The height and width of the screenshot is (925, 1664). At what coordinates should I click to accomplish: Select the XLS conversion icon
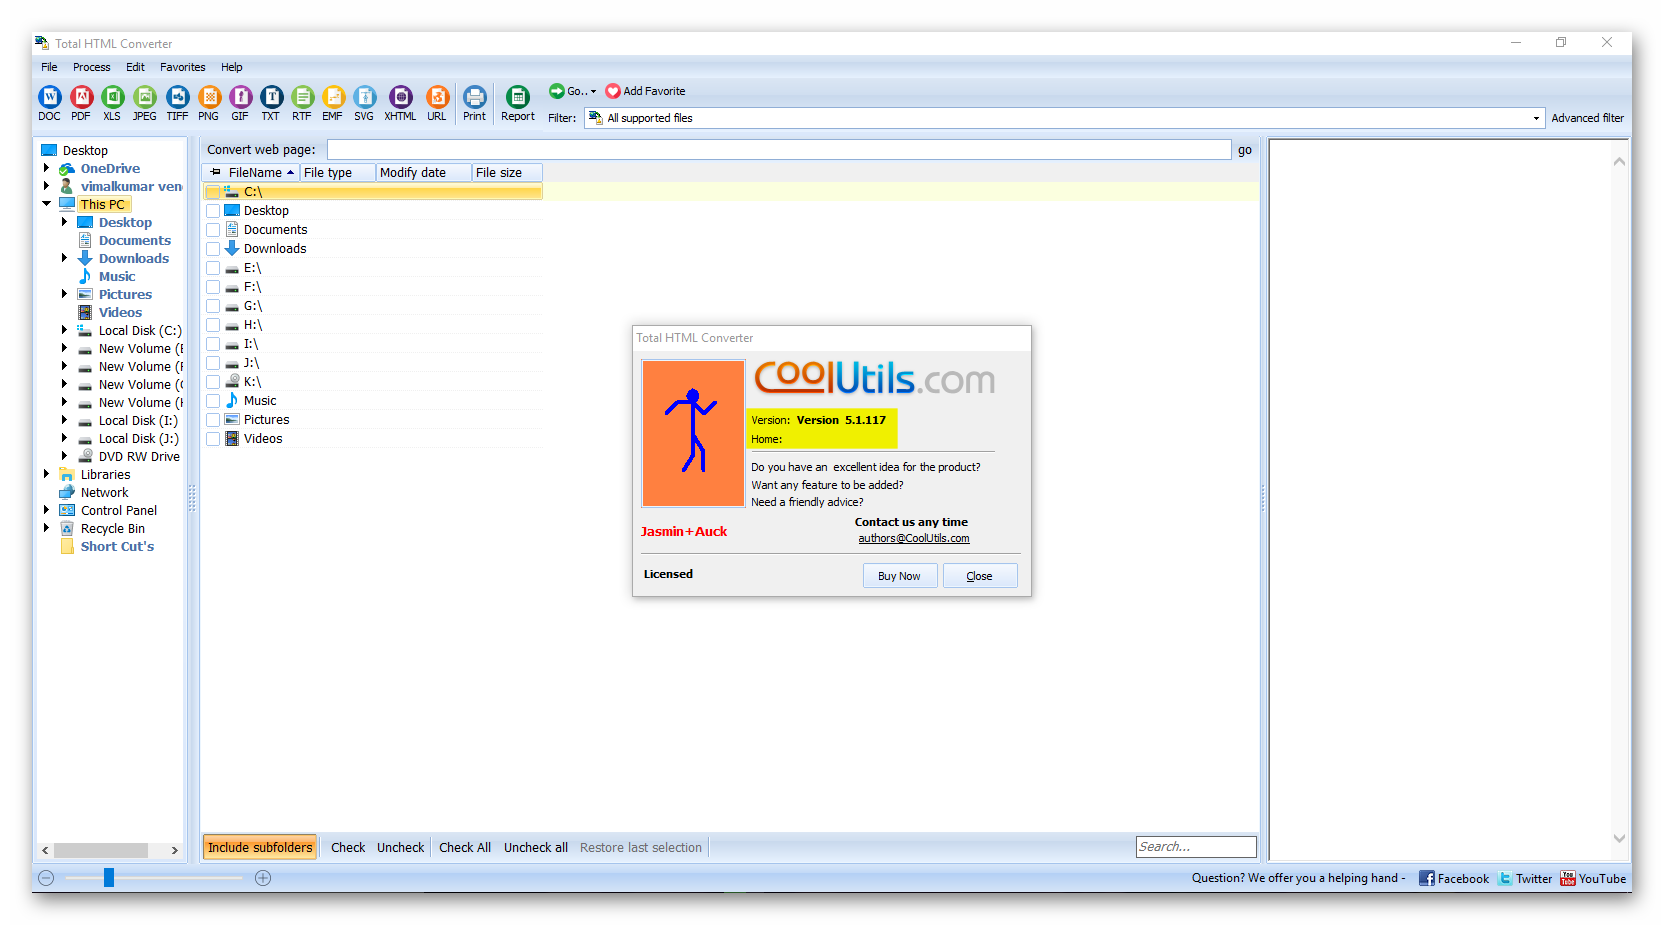click(x=113, y=97)
